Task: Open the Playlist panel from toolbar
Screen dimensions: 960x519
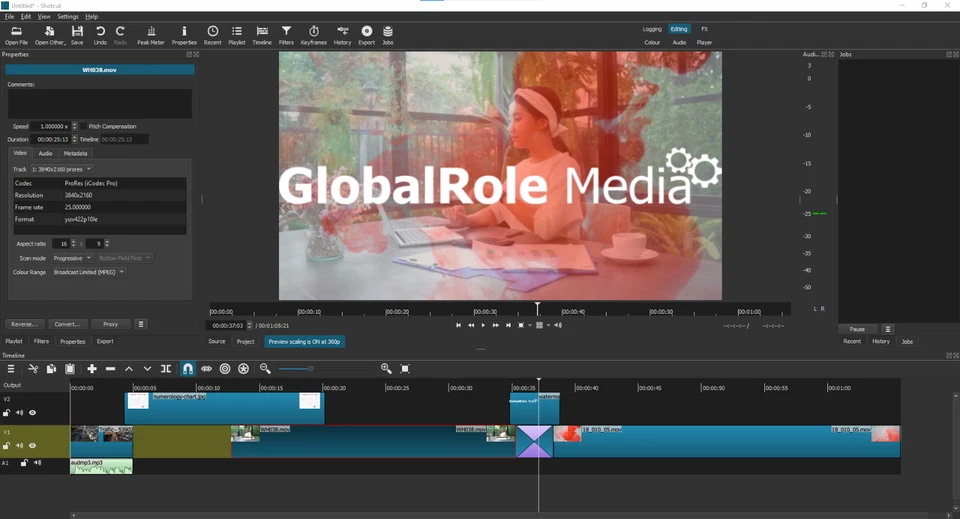Action: point(237,35)
